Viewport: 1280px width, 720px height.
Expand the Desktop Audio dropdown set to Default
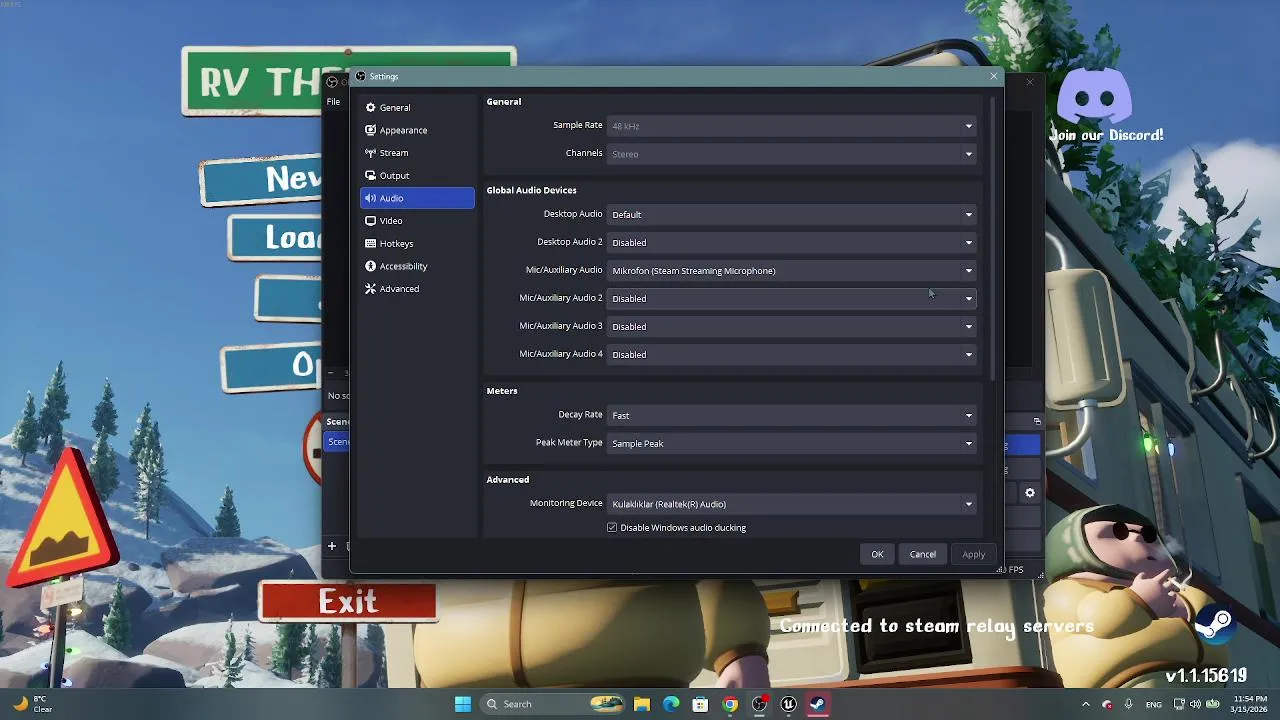(791, 214)
